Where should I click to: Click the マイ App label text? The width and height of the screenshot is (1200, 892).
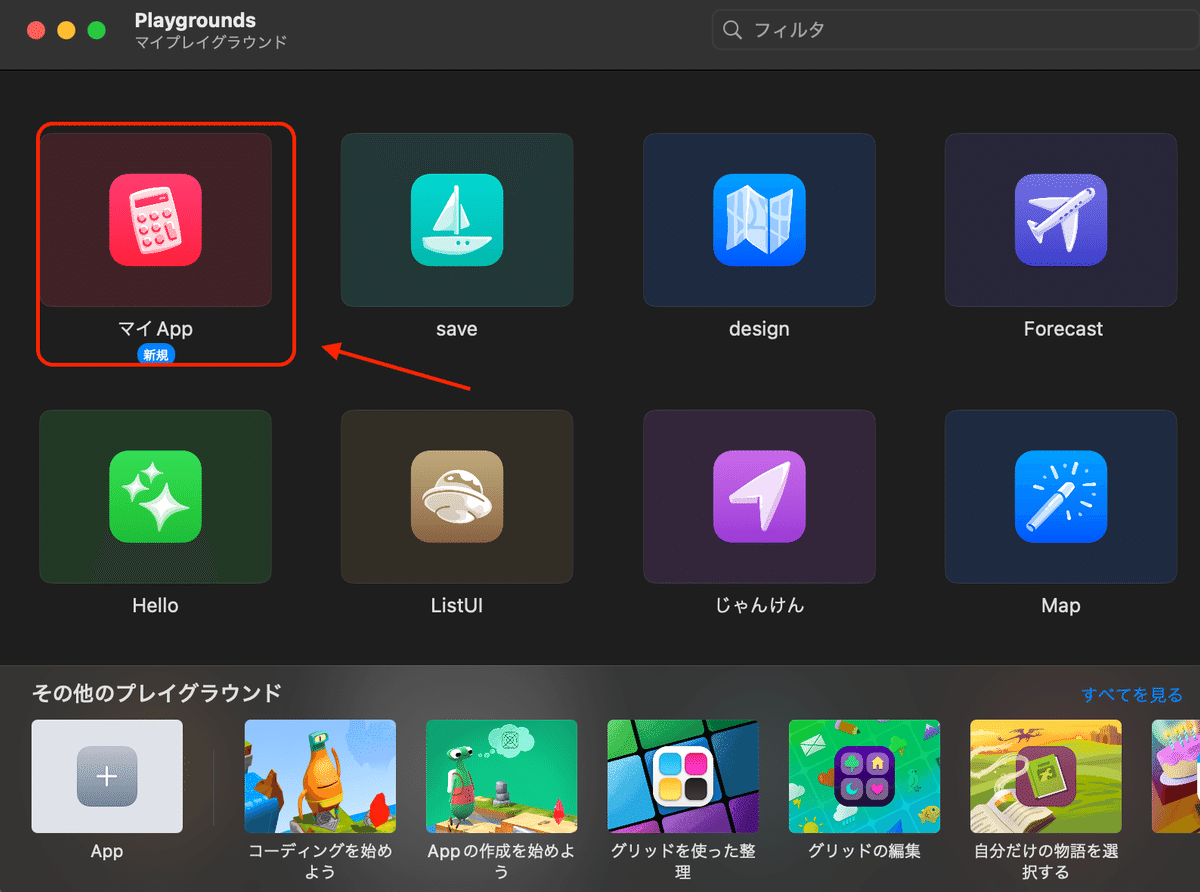[x=155, y=329]
